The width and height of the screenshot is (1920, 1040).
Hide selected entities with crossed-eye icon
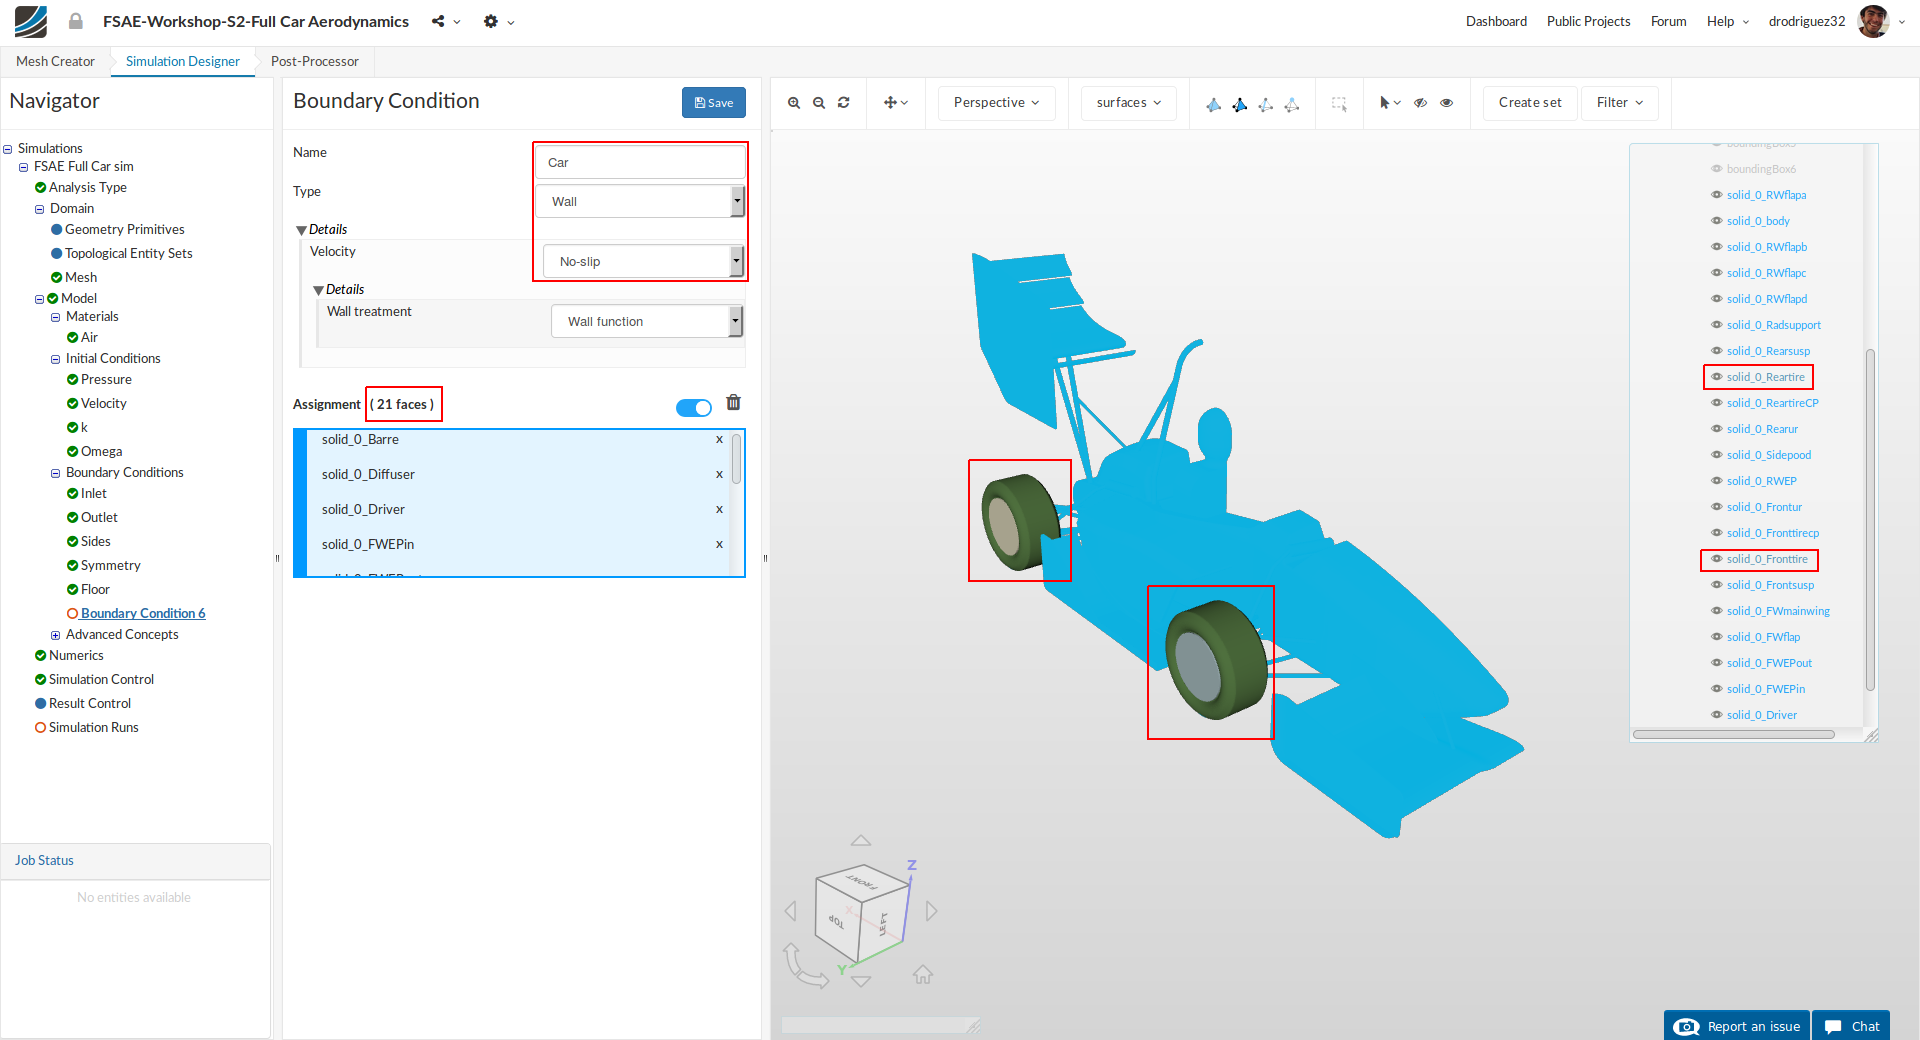pos(1420,103)
